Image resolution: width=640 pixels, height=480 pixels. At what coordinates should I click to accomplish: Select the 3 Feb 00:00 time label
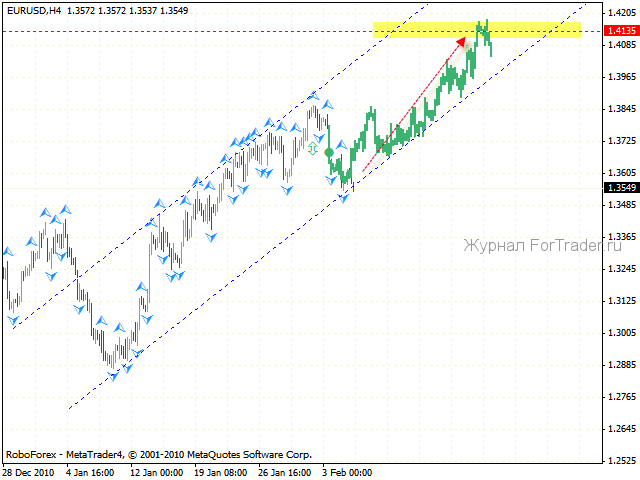tap(347, 472)
